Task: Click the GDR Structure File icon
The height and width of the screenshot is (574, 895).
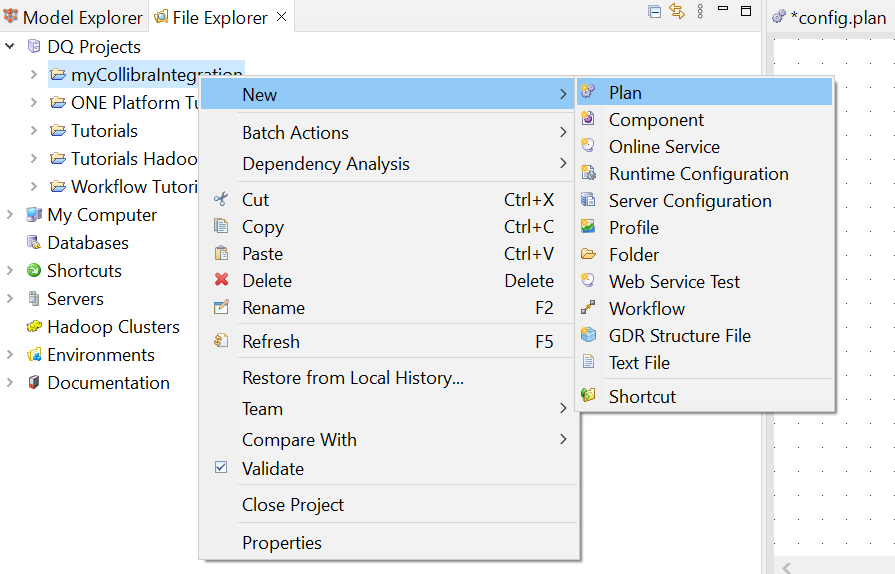Action: coord(589,336)
